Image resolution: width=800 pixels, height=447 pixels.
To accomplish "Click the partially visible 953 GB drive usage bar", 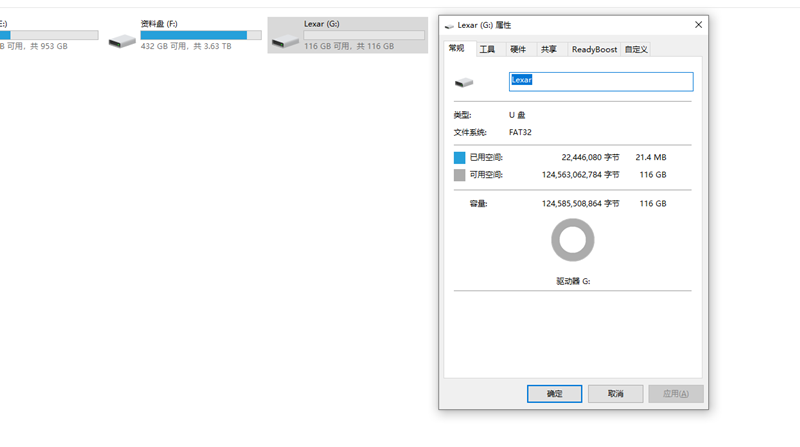I will click(x=49, y=35).
